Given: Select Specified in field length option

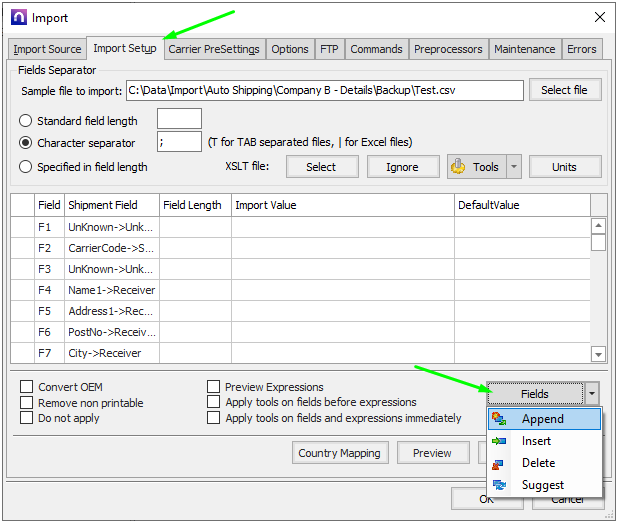Looking at the screenshot, I should pos(26,167).
